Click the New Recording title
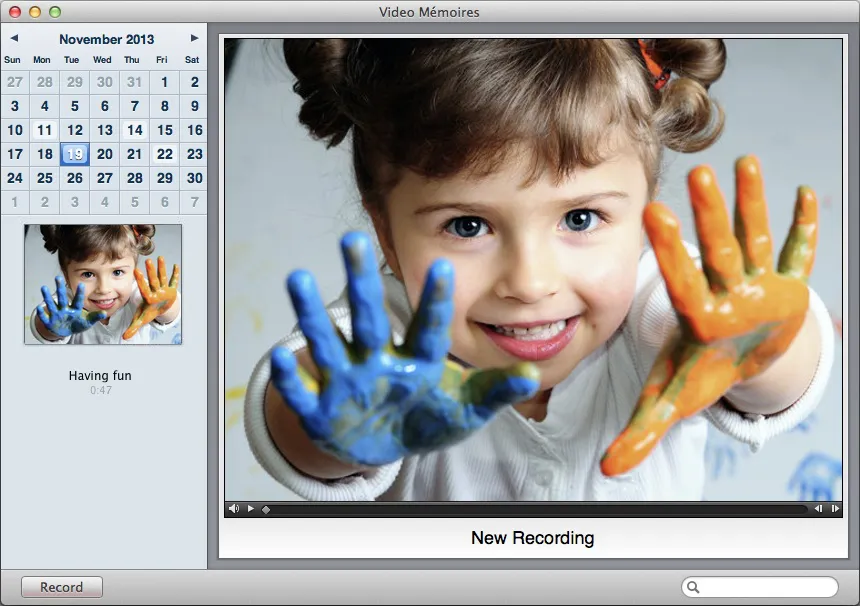The width and height of the screenshot is (860, 606). tap(533, 538)
